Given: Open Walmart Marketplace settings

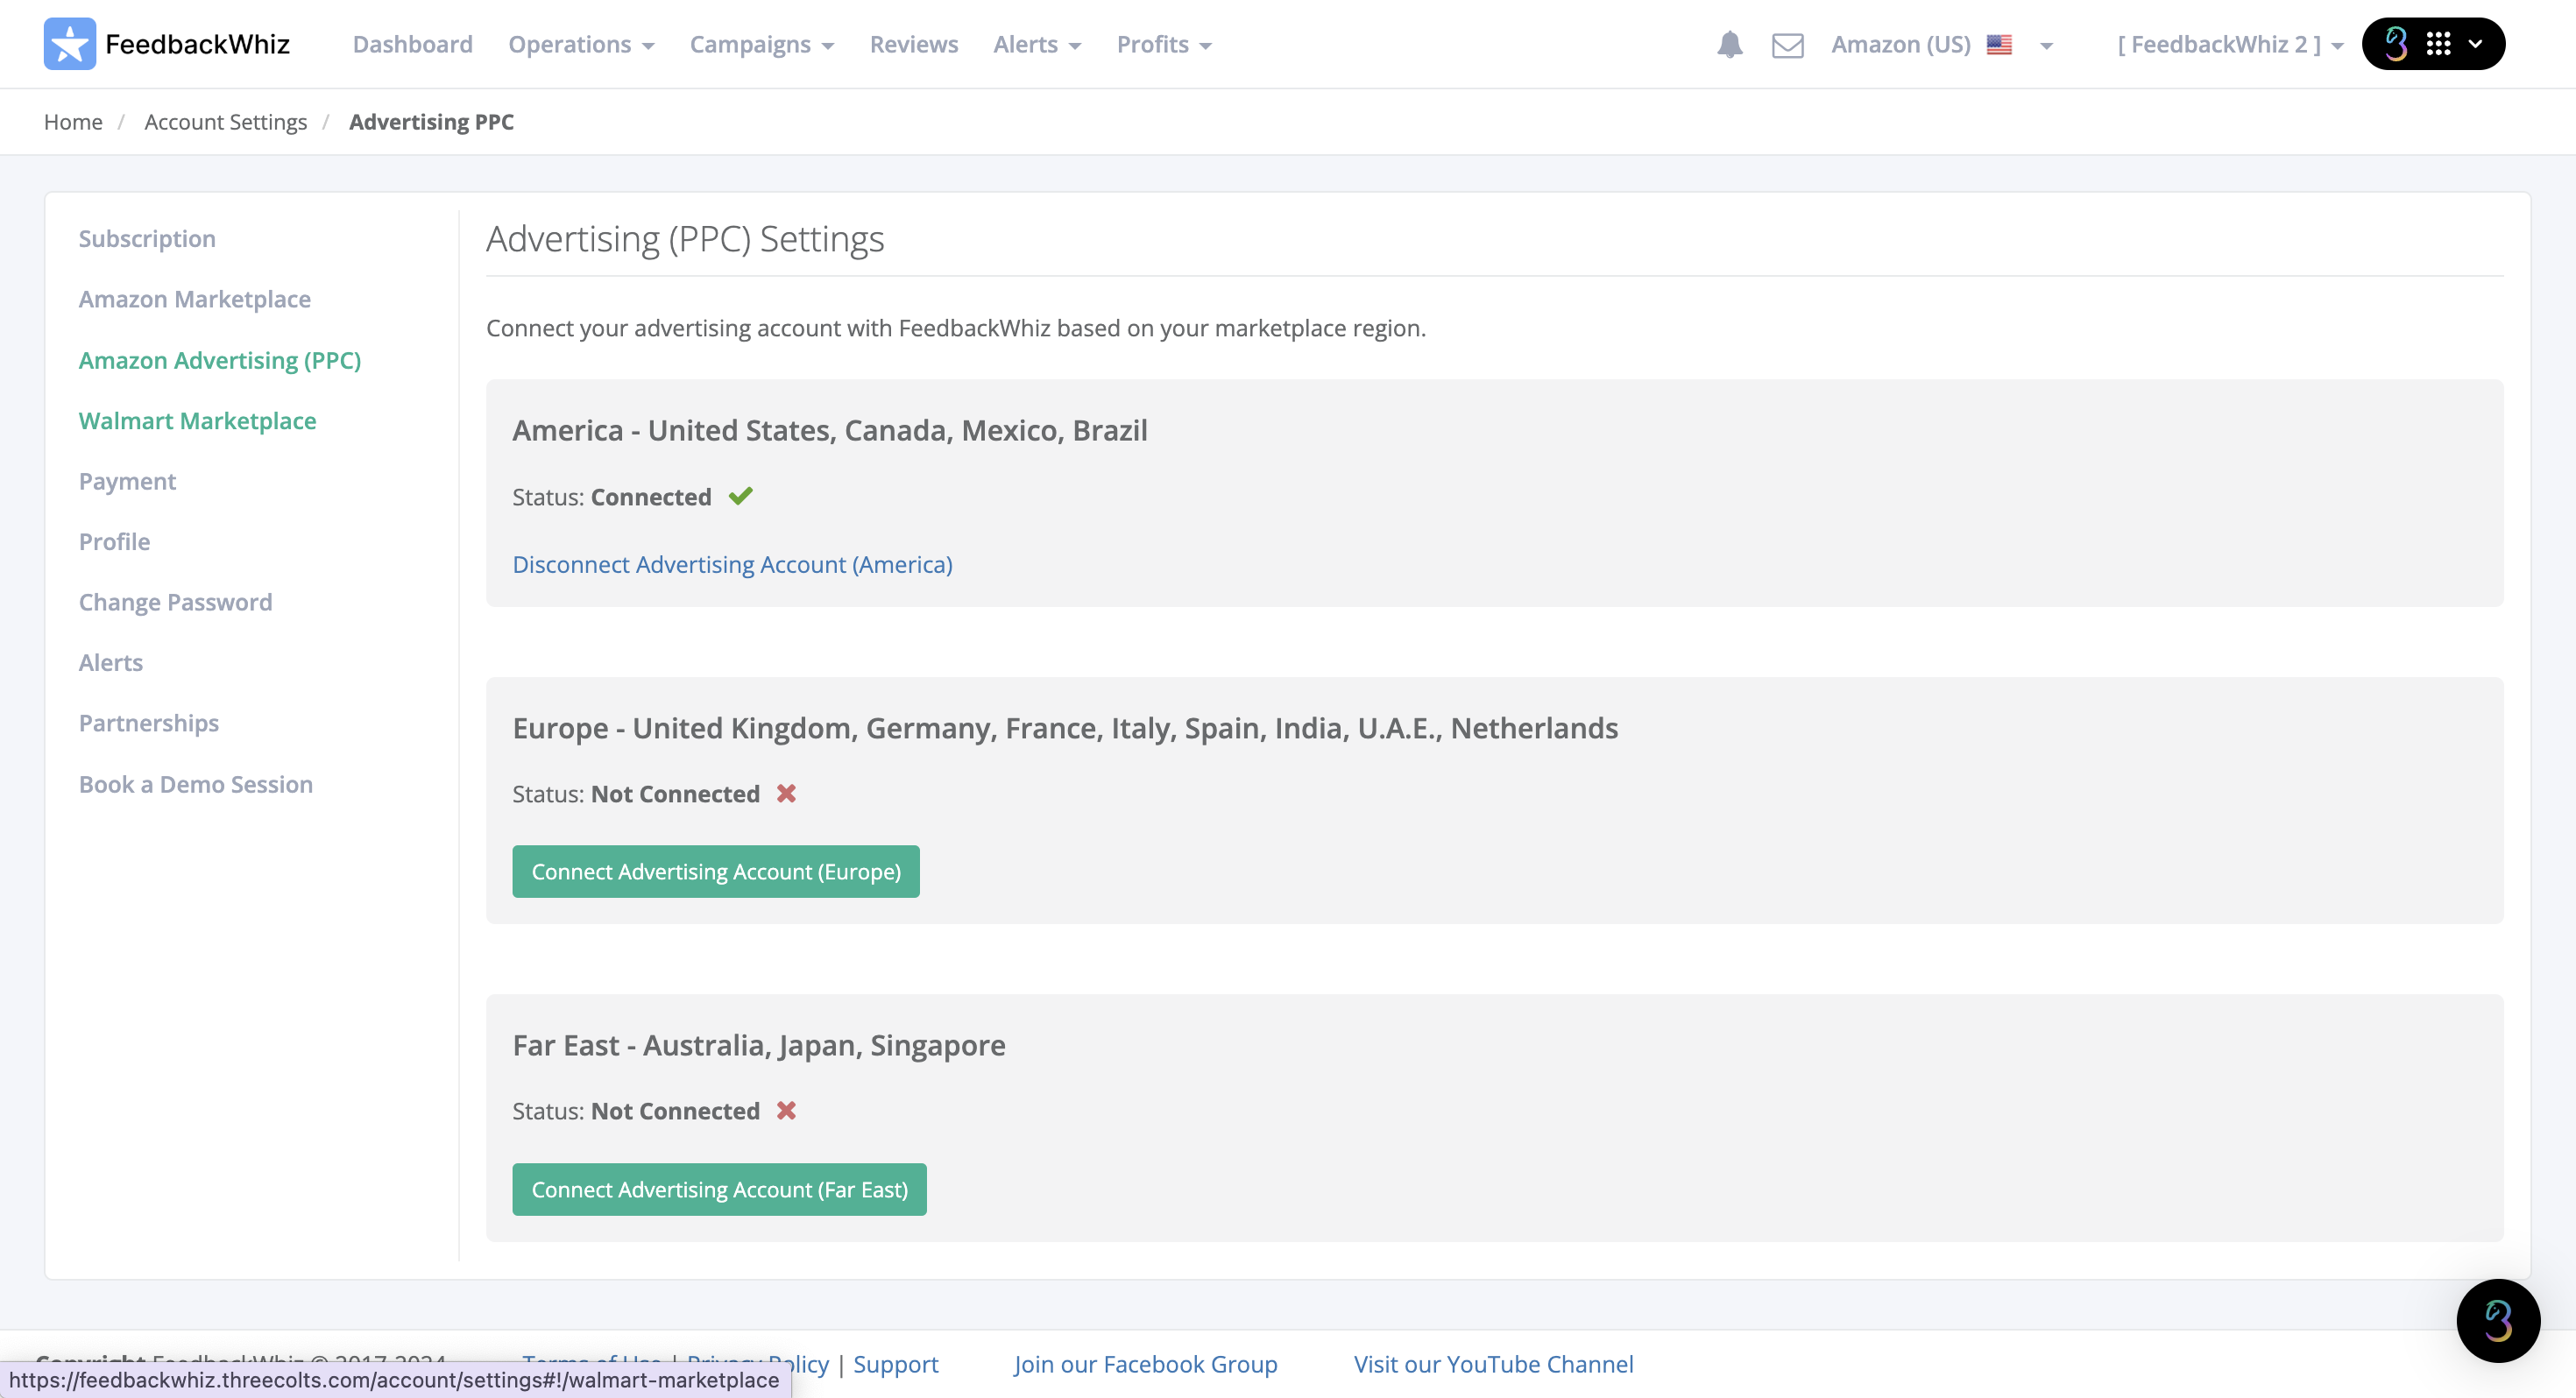Looking at the screenshot, I should (197, 420).
